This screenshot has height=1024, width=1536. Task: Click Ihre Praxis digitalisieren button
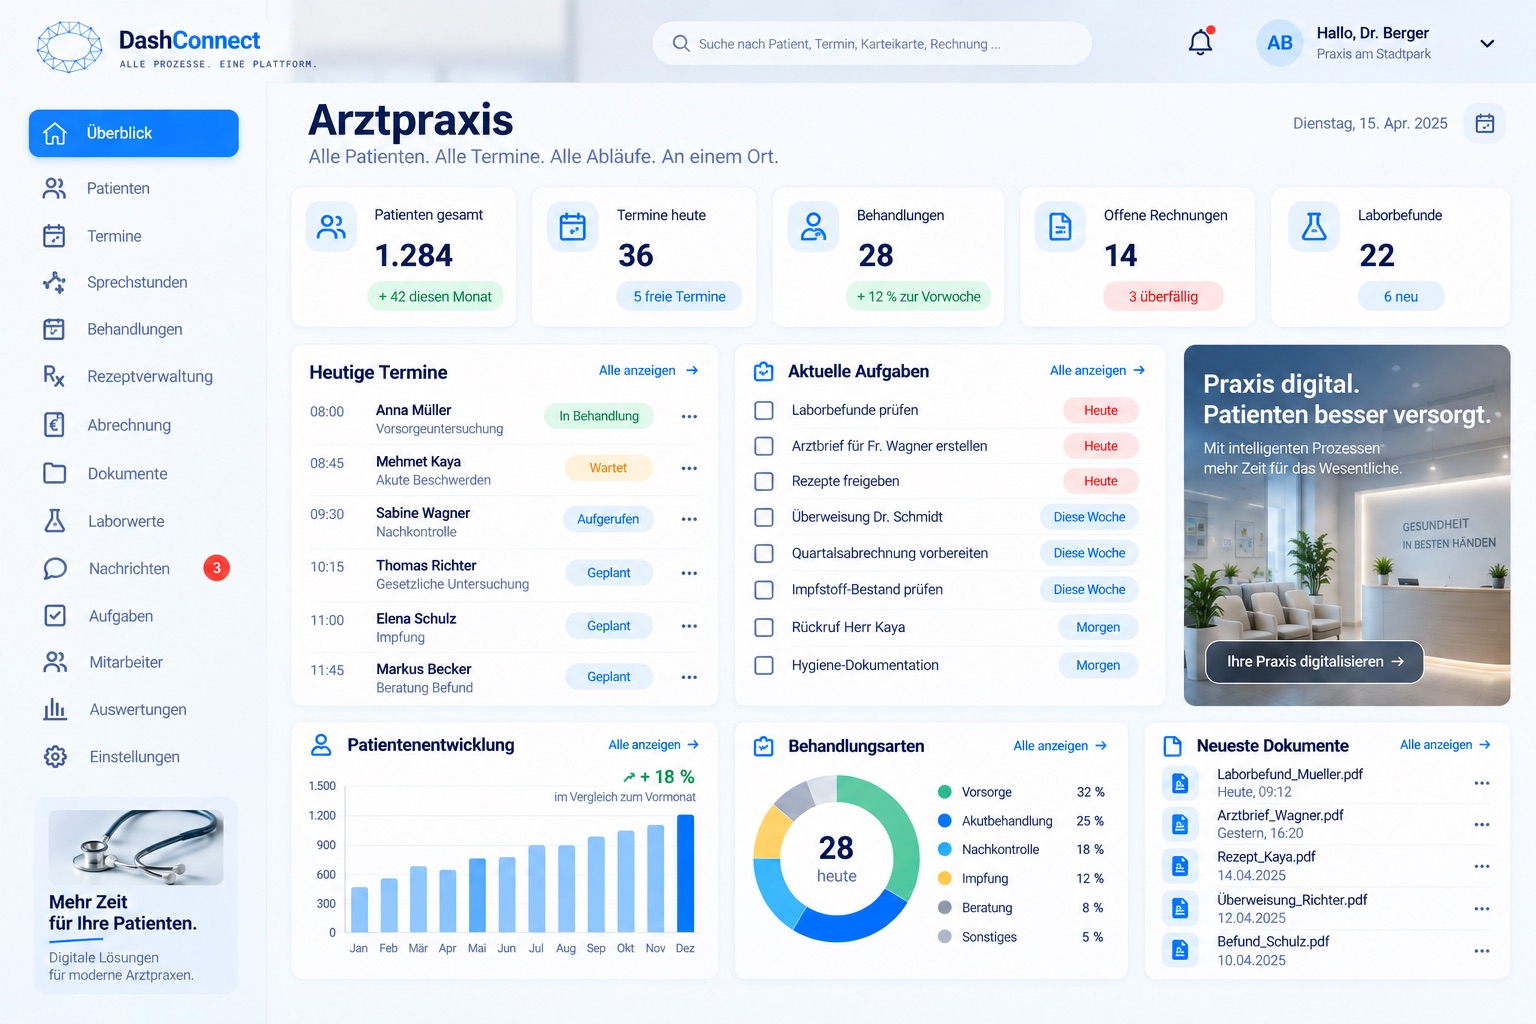1314,662
